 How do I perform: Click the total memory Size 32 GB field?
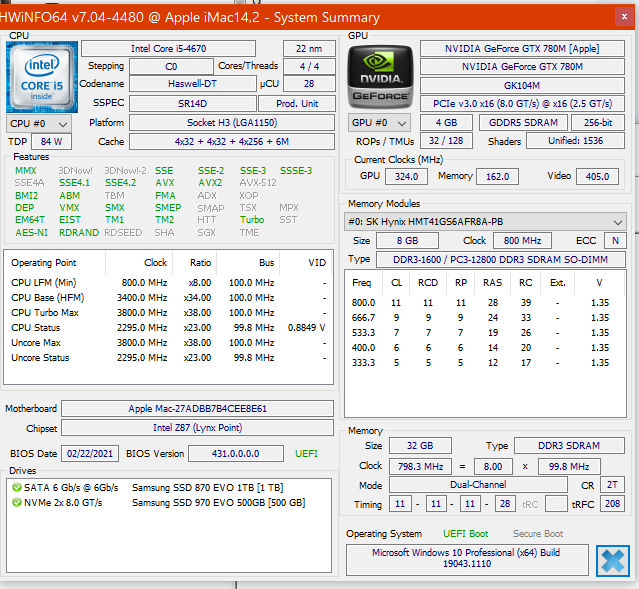(x=420, y=446)
